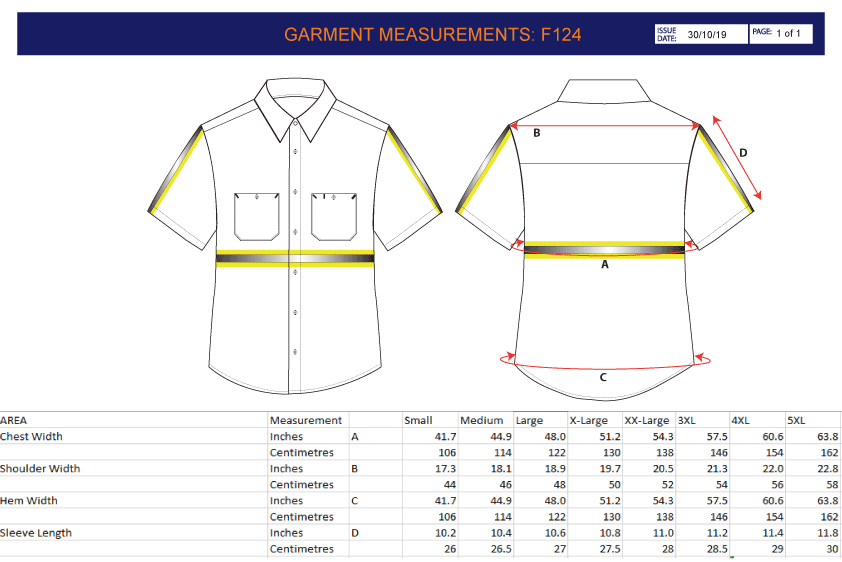
Task: Click Shoulder Width centimetres 5XL value 58
Action: [x=832, y=485]
